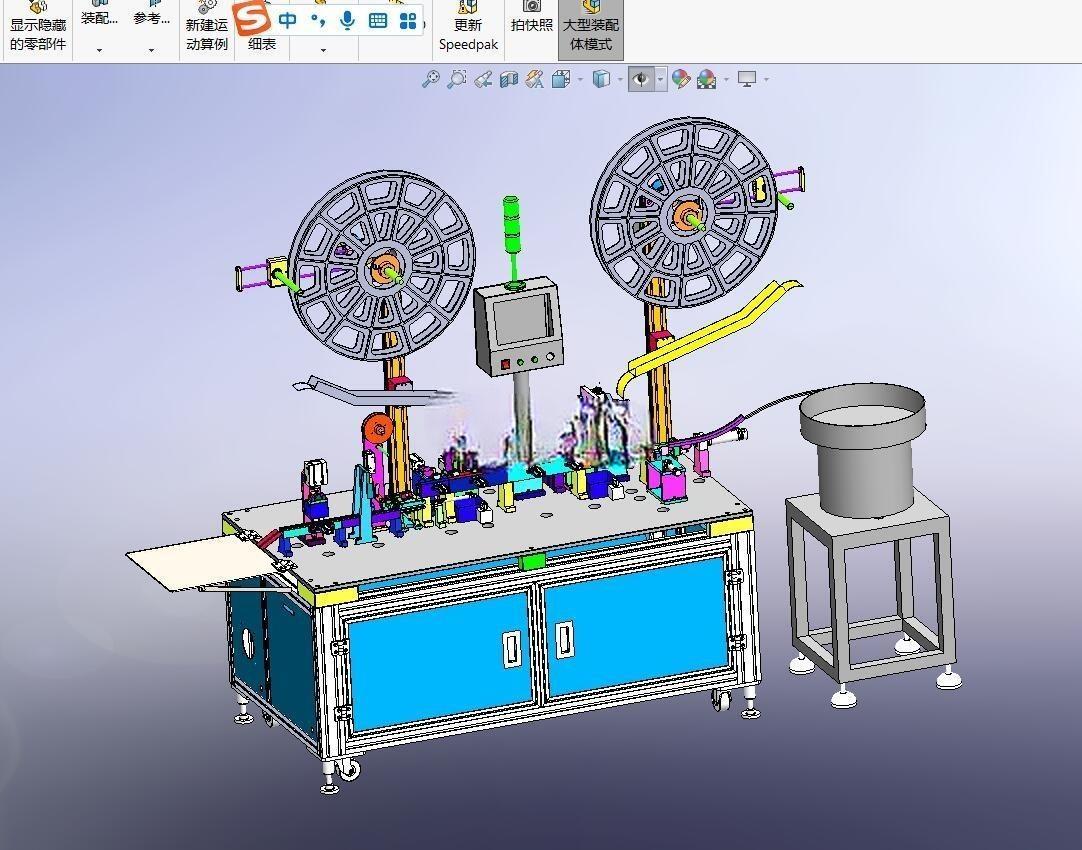
Task: Activate the Section View icon
Action: pyautogui.click(x=509, y=79)
